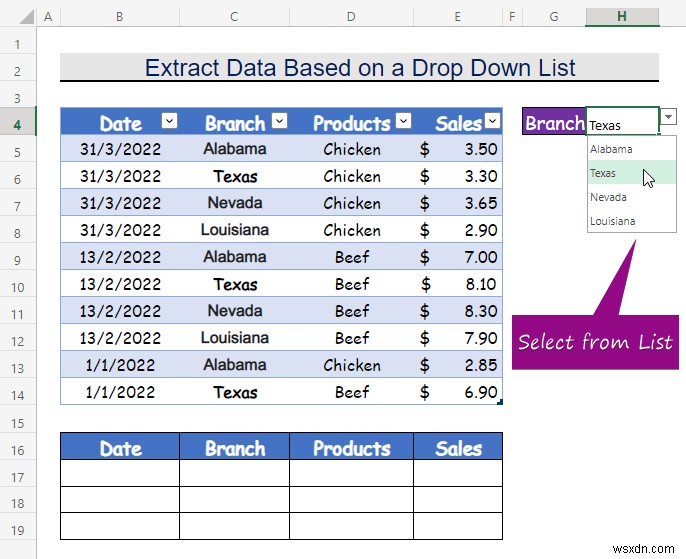Click the purple Branch label cell
The height and width of the screenshot is (559, 686).
coord(554,121)
